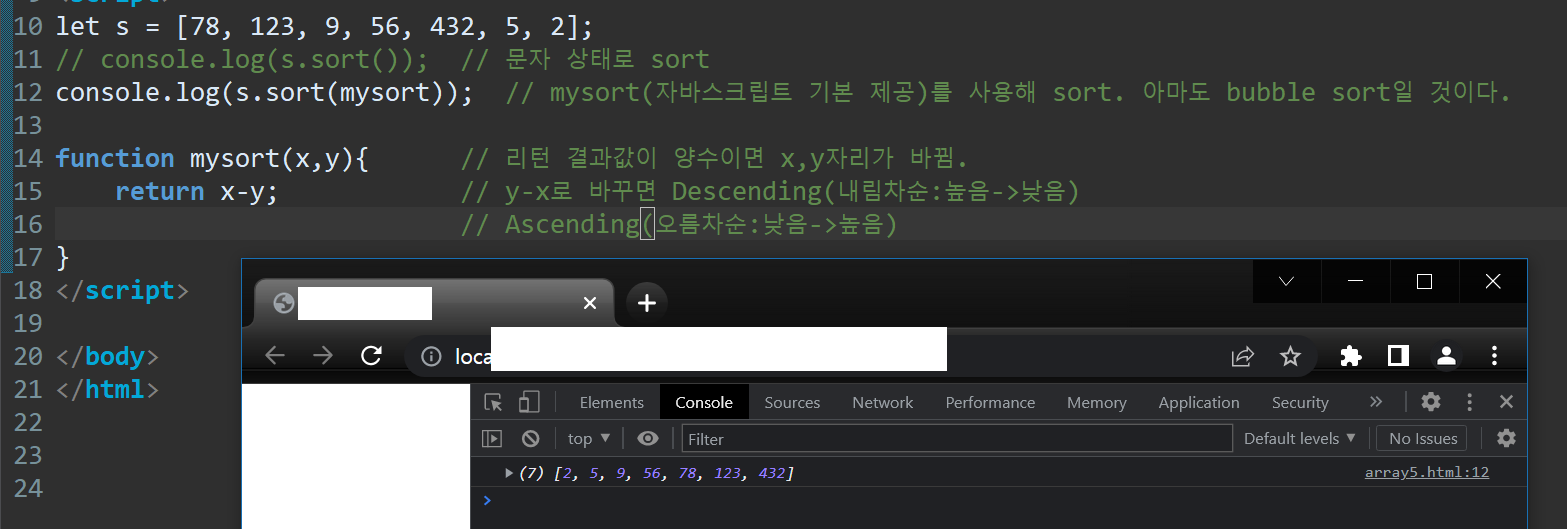Close the current browser tab
Image resolution: width=1567 pixels, height=529 pixels.
(590, 302)
